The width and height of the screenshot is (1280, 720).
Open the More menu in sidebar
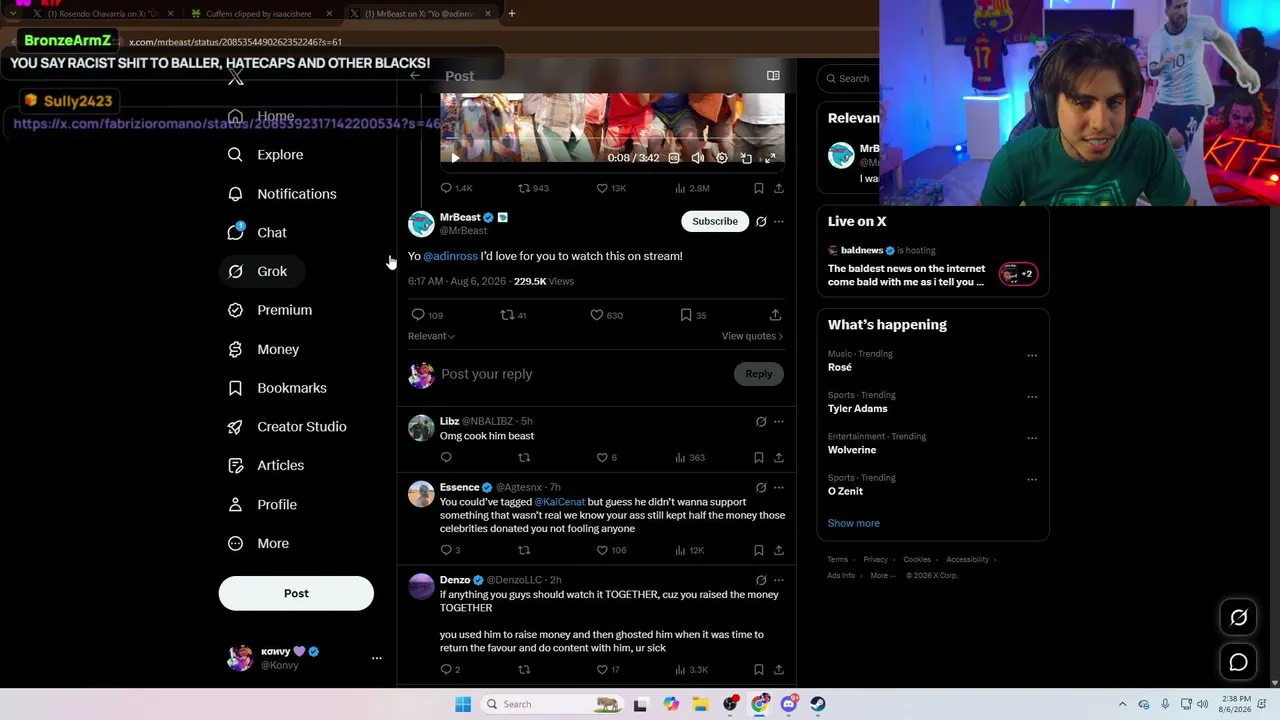tap(258, 543)
